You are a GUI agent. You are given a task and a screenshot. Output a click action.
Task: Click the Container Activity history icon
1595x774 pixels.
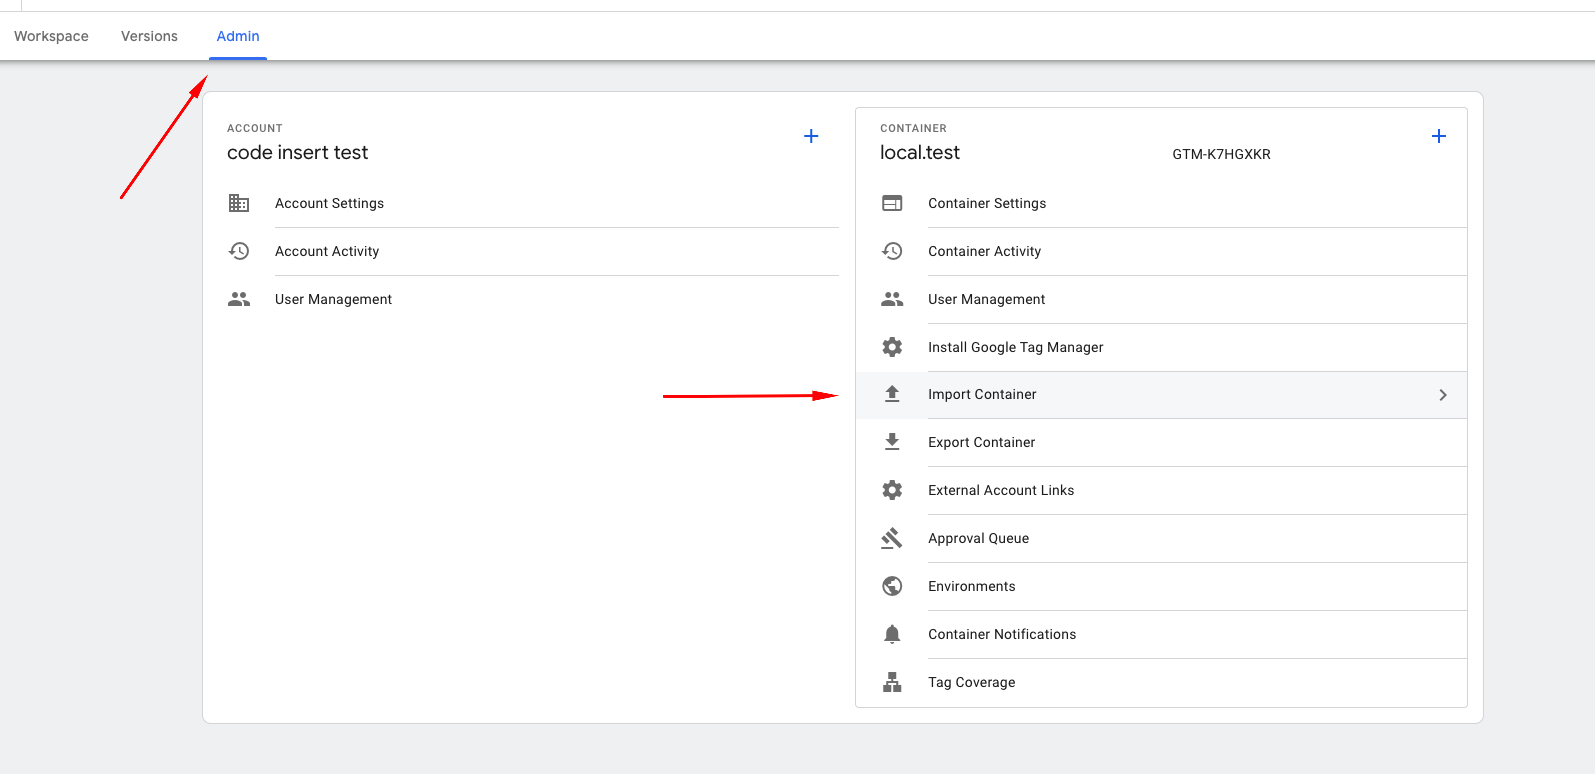tap(892, 251)
